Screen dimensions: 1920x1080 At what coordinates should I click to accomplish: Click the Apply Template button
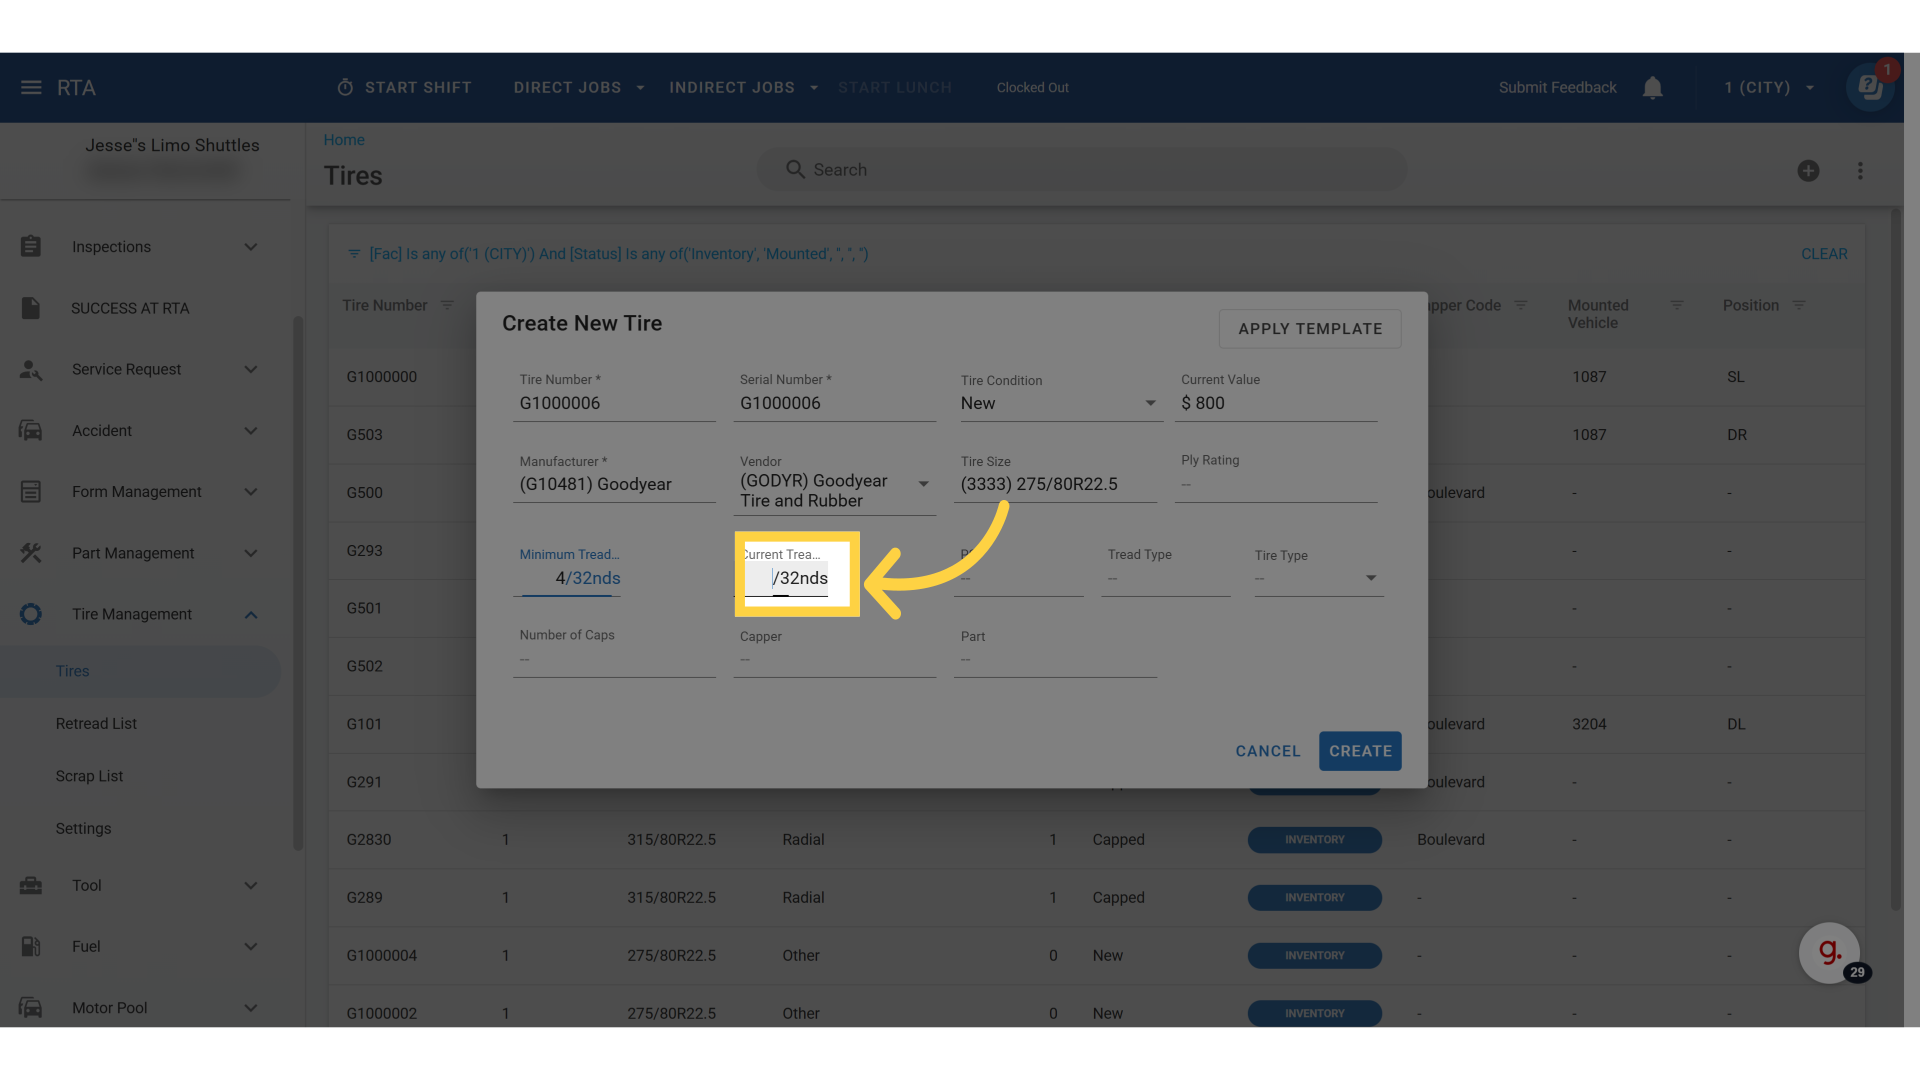1309,329
